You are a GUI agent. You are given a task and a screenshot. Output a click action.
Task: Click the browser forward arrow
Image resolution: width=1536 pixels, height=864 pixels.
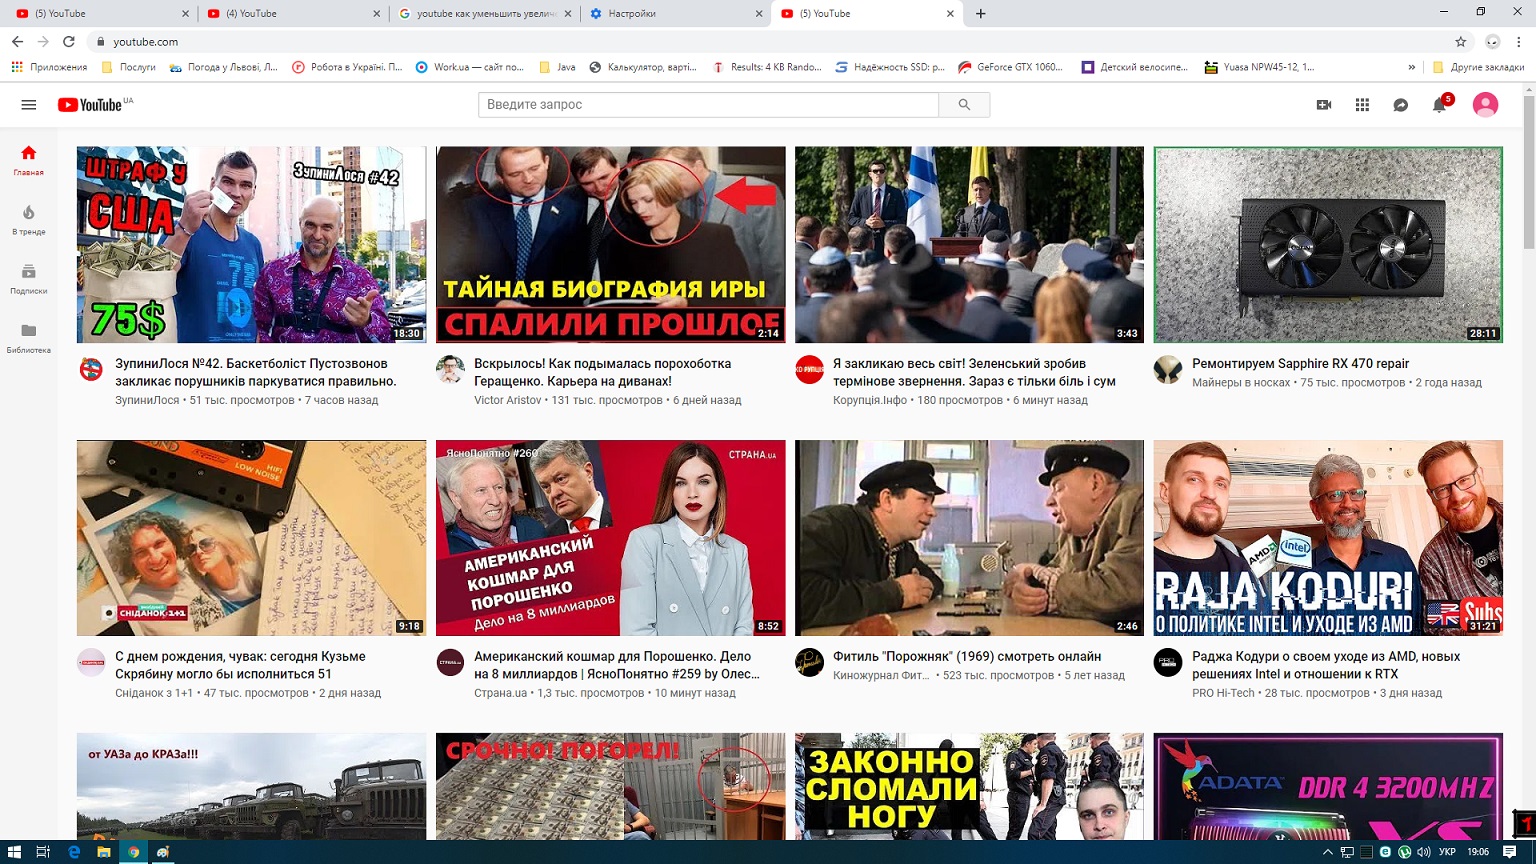coord(43,42)
